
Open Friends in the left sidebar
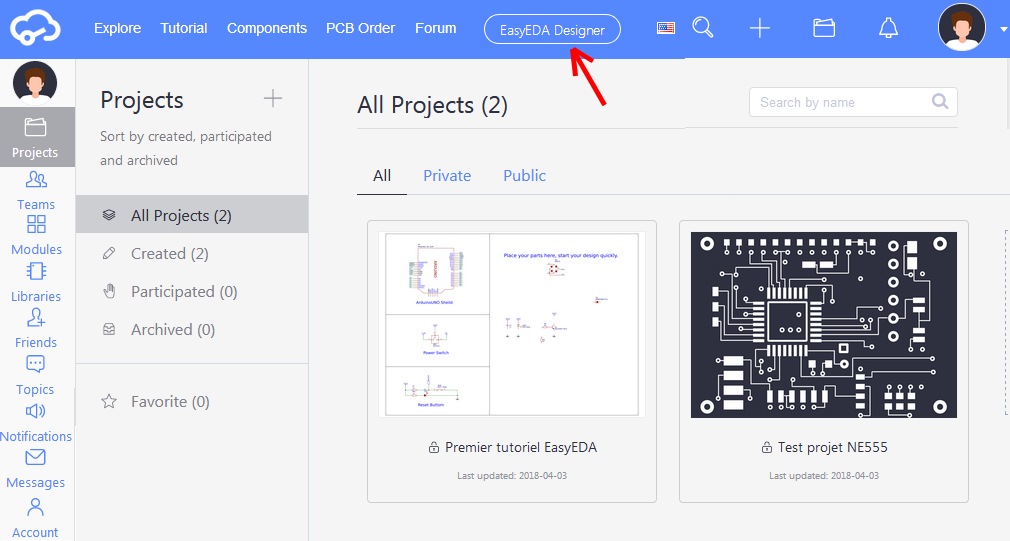(36, 328)
